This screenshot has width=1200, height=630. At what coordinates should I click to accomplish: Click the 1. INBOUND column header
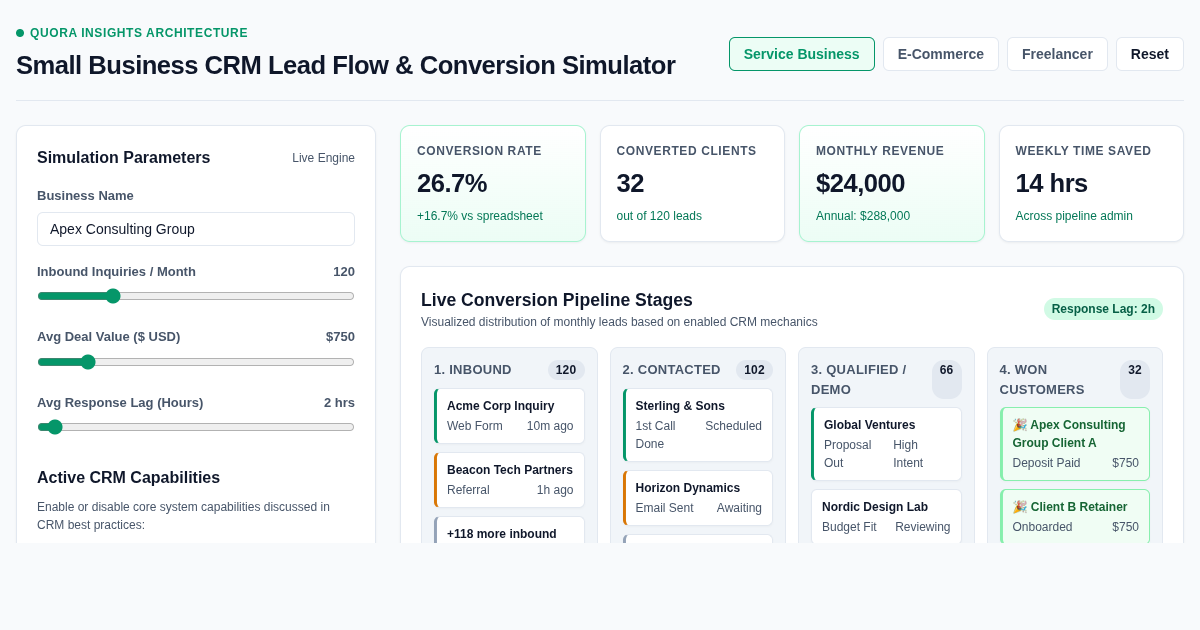point(473,370)
